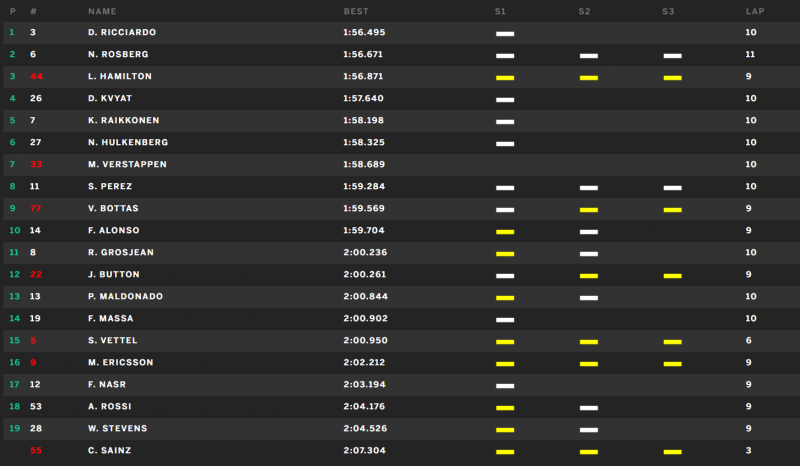Viewport: 800px width, 466px height.
Task: Click R. Grosjean's yellow S1 sector bar
Action: pyautogui.click(x=505, y=254)
